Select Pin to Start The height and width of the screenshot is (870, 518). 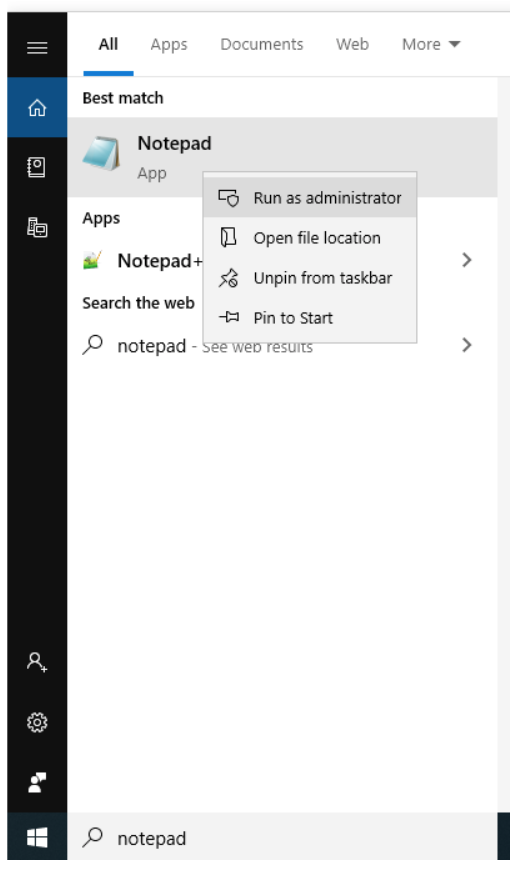pyautogui.click(x=310, y=318)
